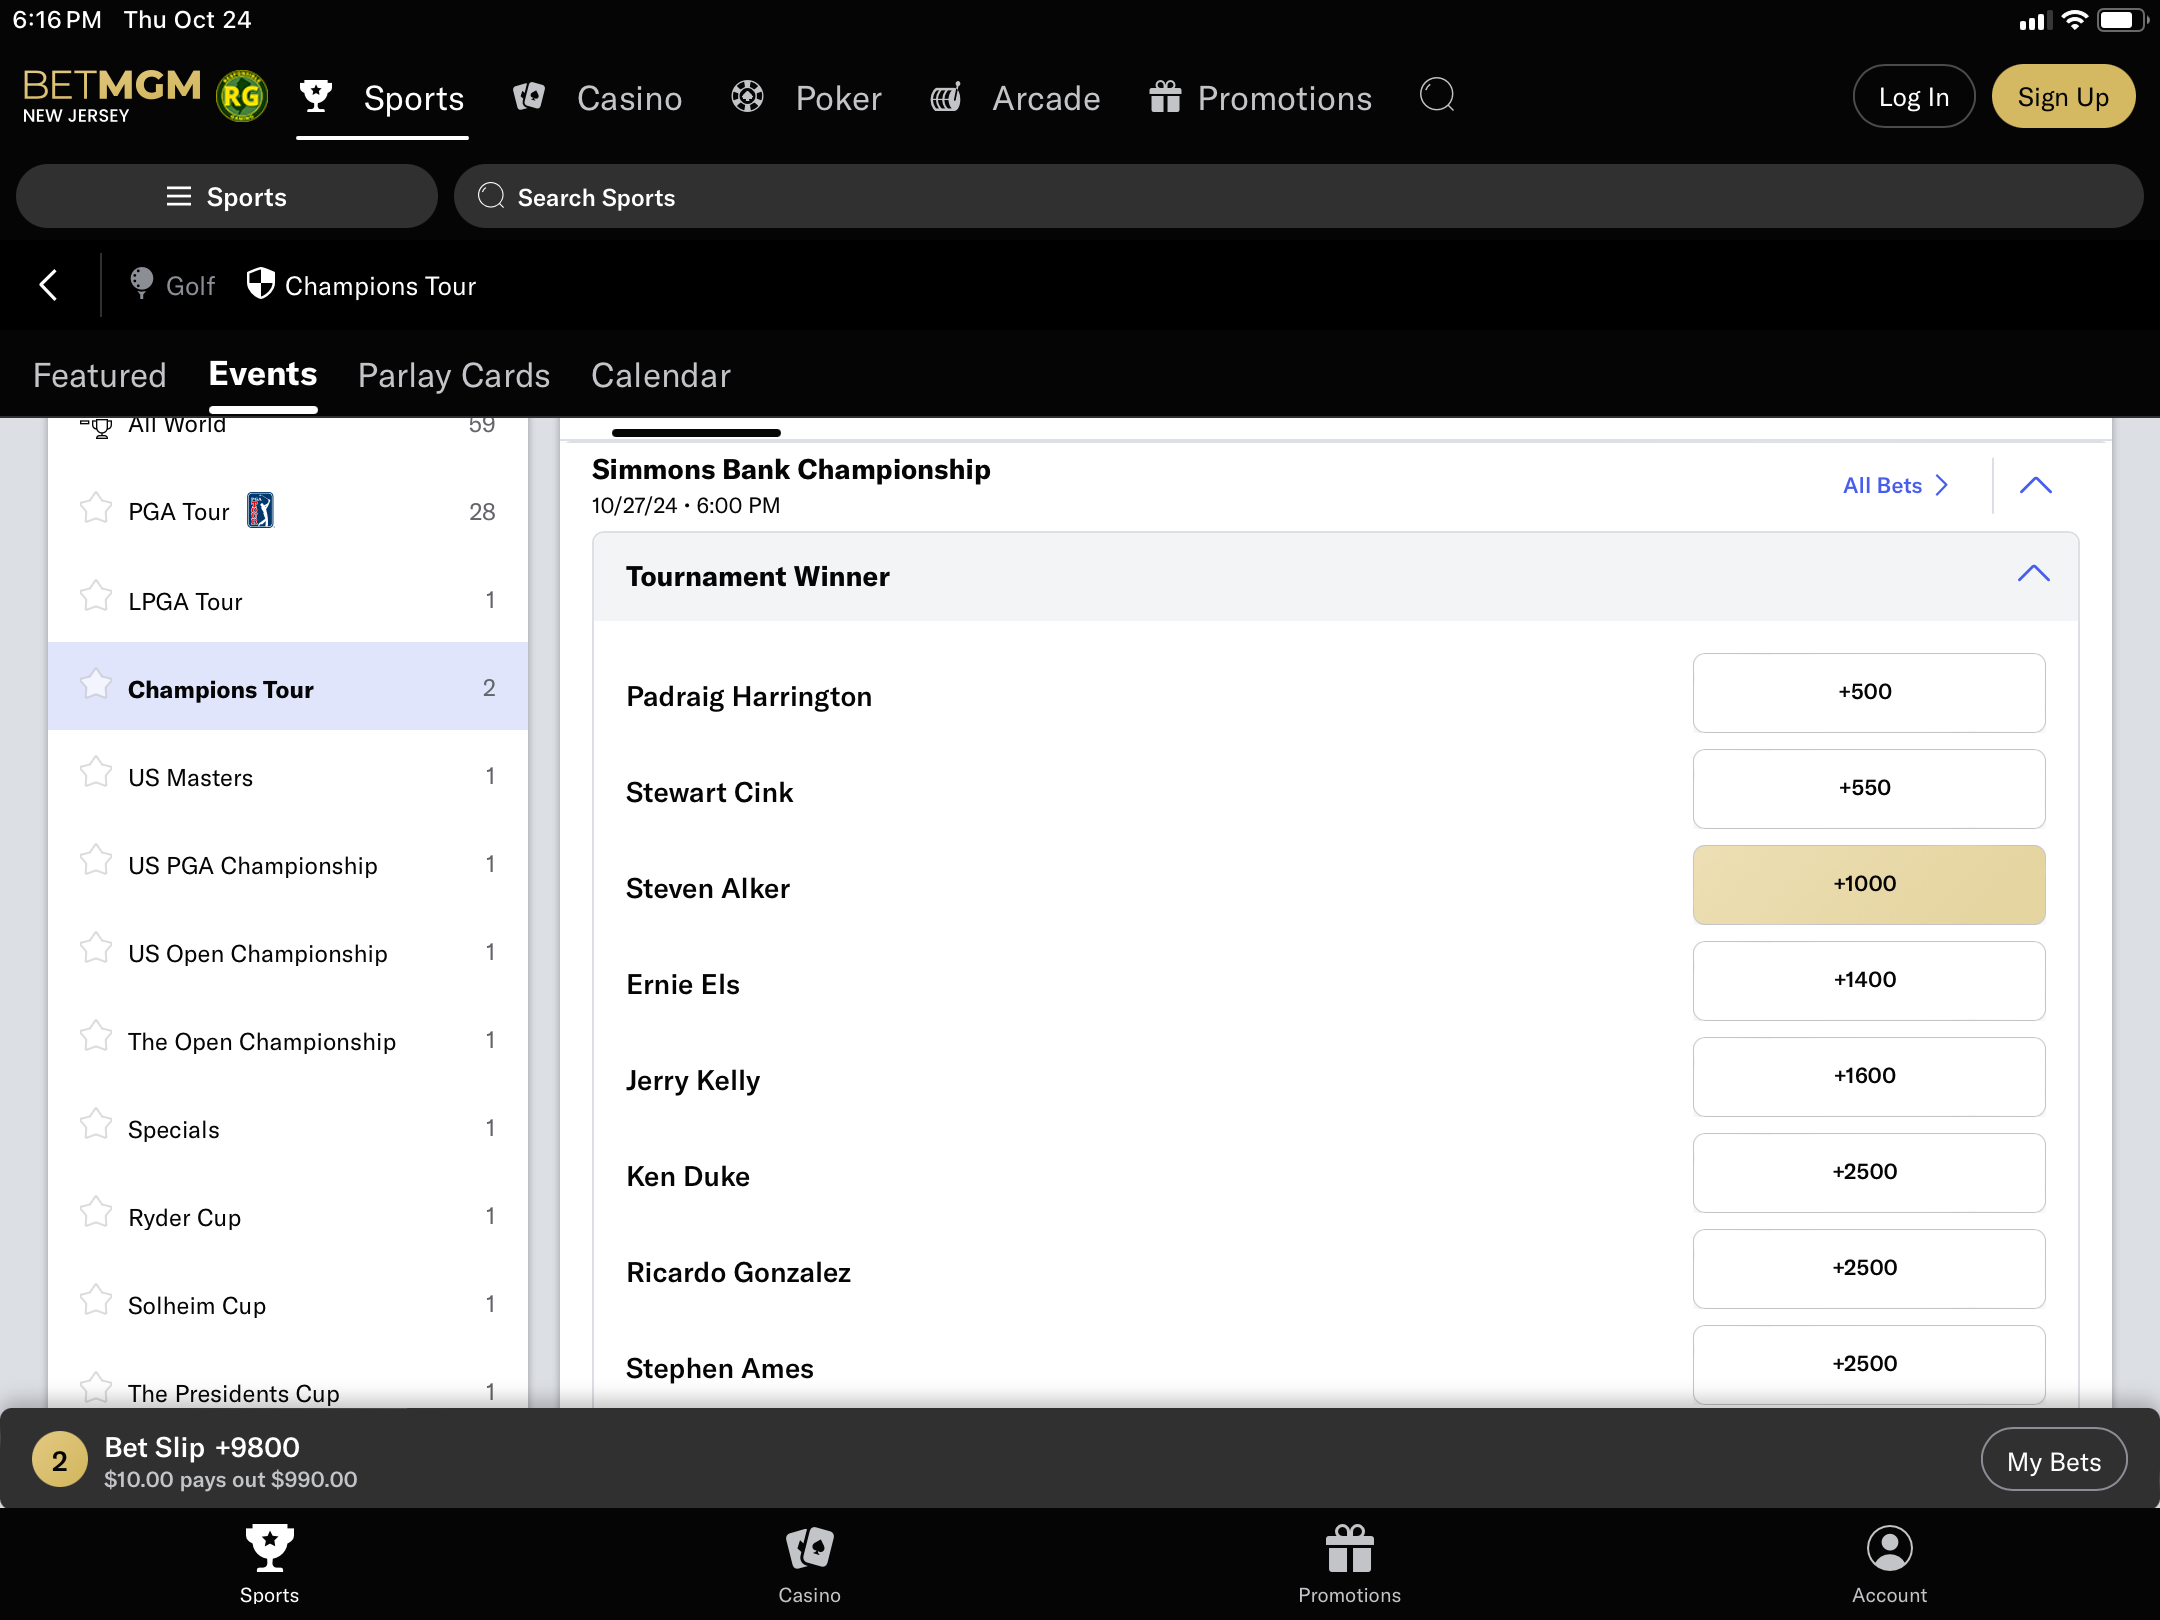This screenshot has width=2160, height=1620.
Task: Select Ernie Els at +1400
Action: [x=1868, y=980]
